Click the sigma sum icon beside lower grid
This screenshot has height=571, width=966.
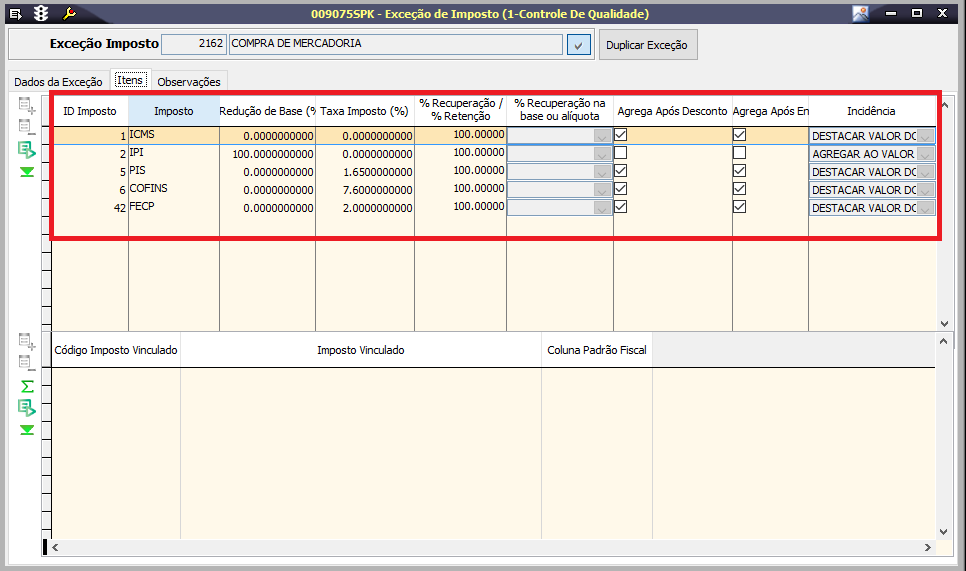coord(27,386)
